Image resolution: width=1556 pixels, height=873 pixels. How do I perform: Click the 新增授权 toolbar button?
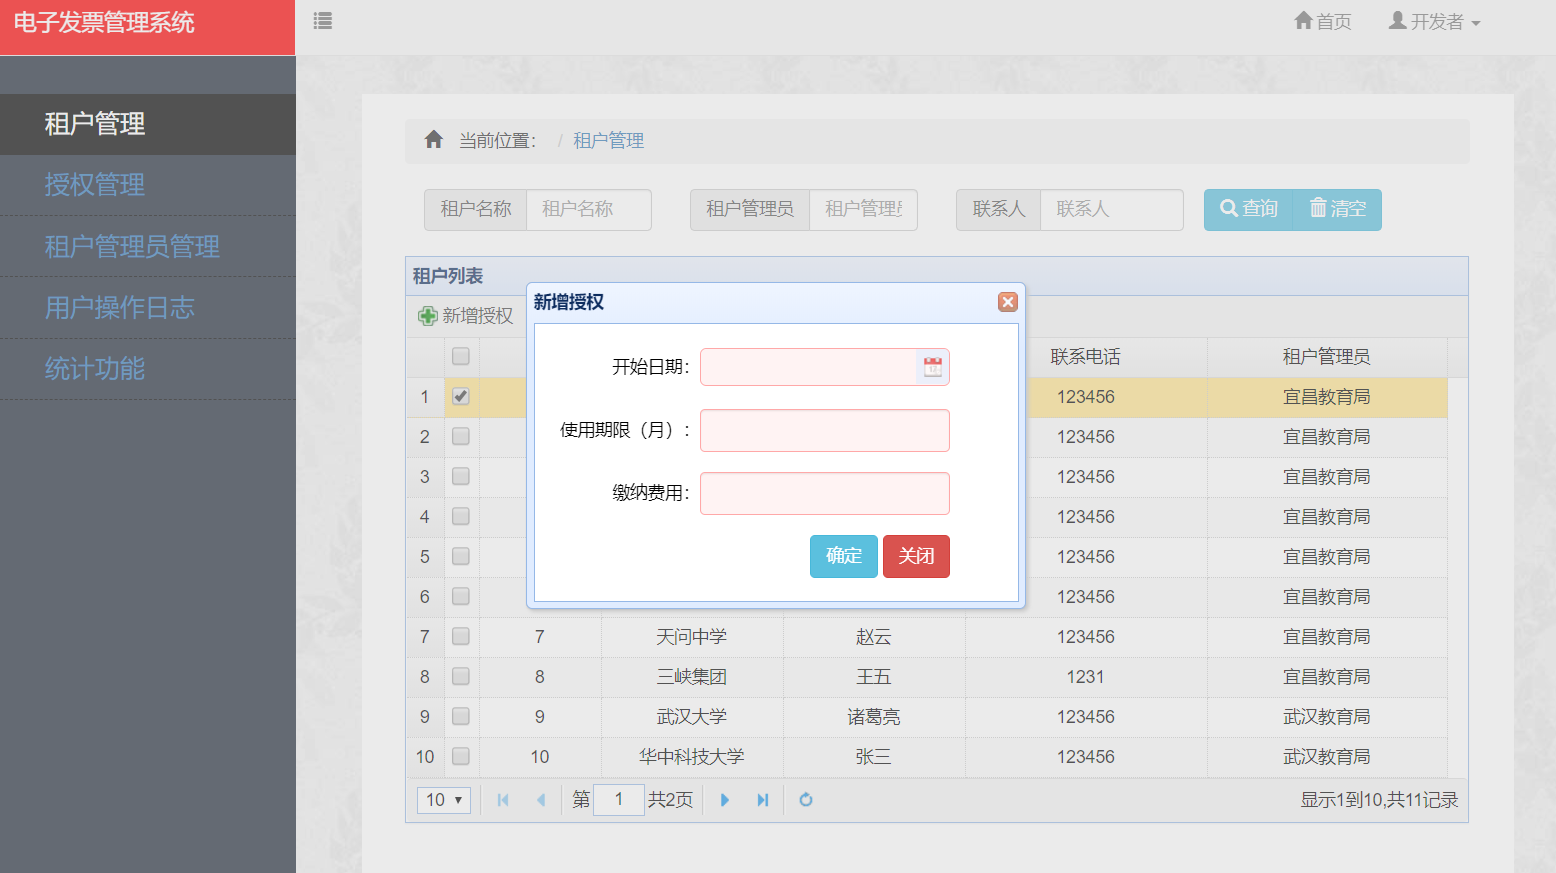click(x=466, y=316)
